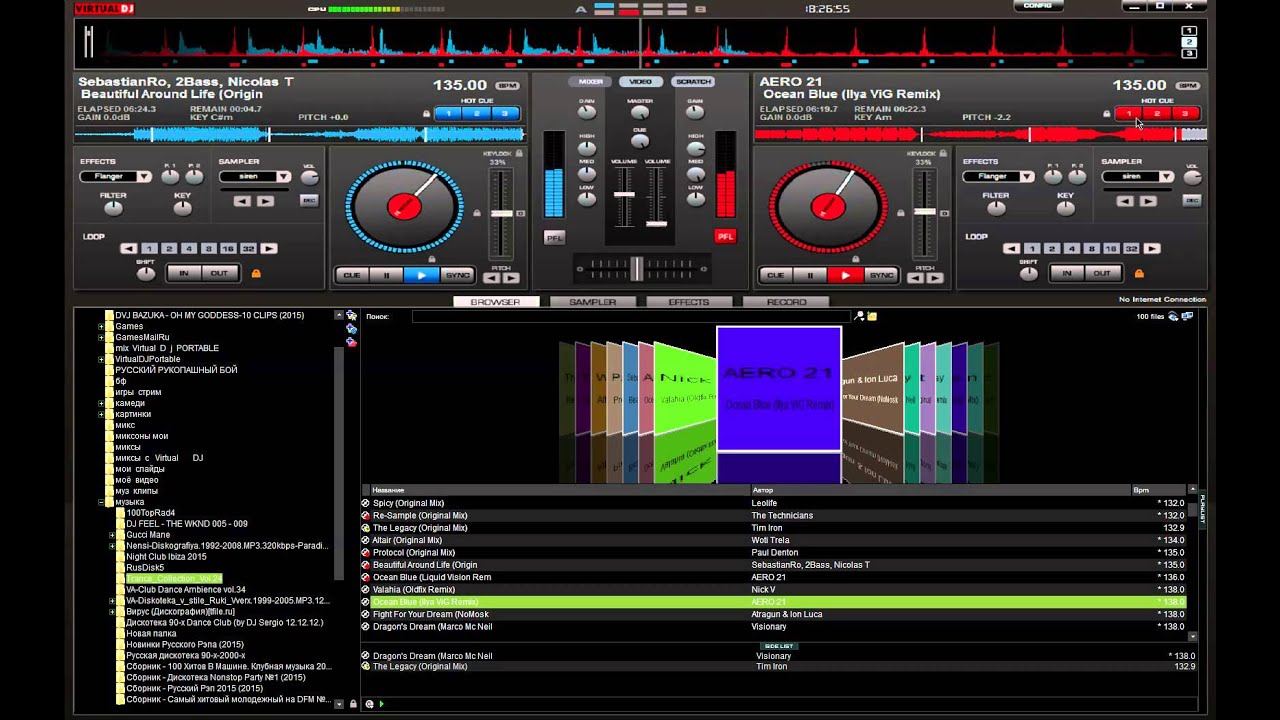This screenshot has width=1280, height=720.
Task: Expand the картинки folder
Action: (x=101, y=414)
